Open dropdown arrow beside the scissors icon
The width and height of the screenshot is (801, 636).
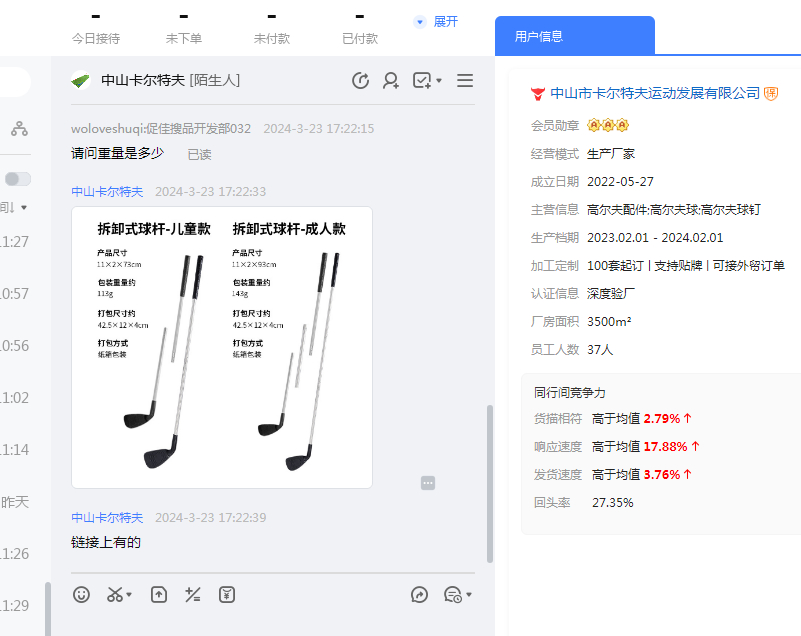(x=130, y=596)
